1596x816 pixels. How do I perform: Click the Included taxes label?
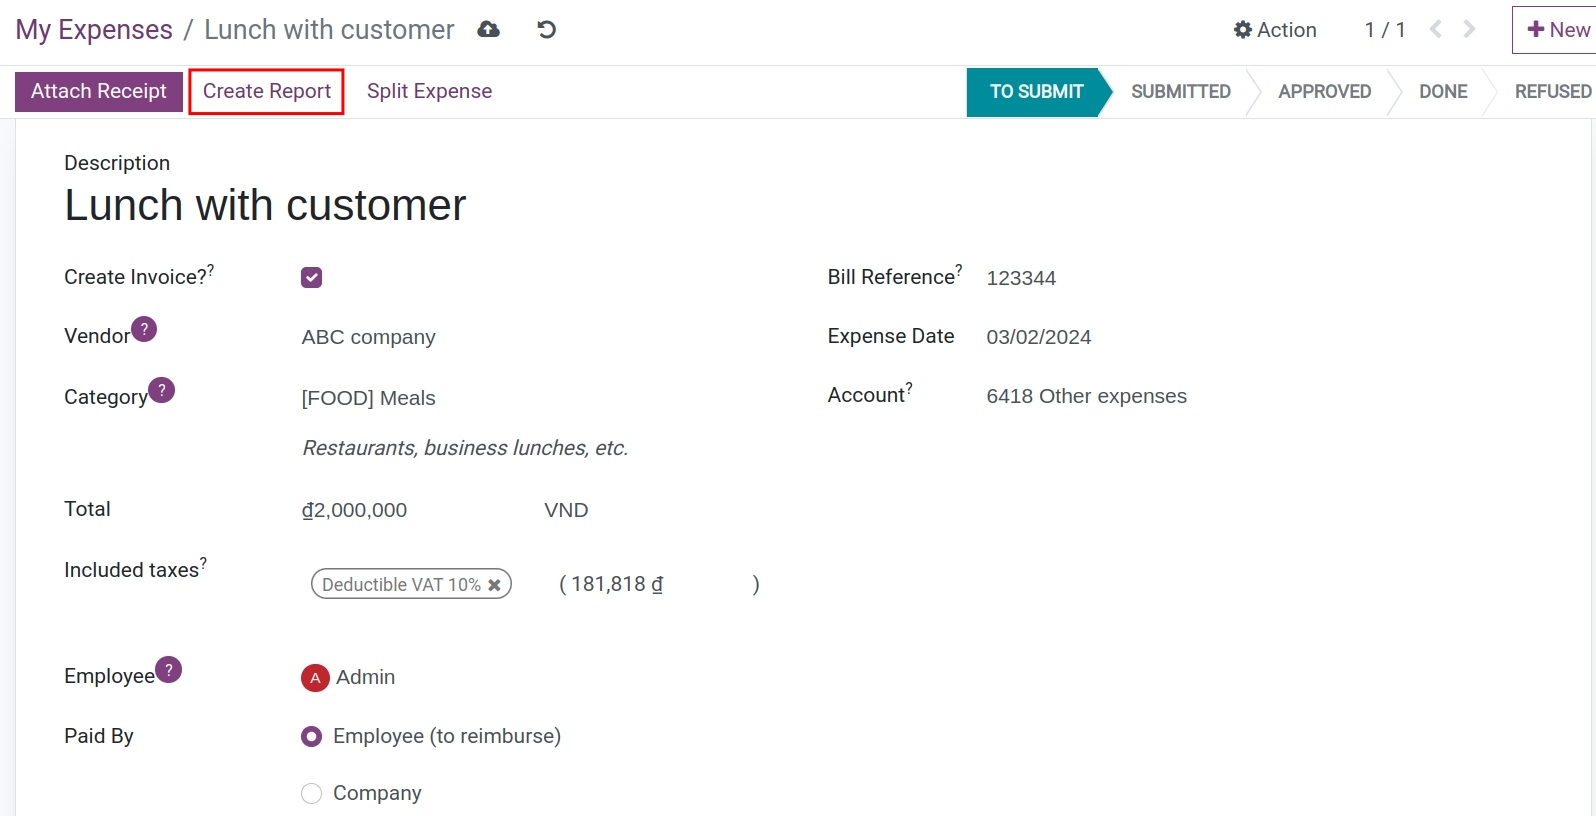(131, 570)
